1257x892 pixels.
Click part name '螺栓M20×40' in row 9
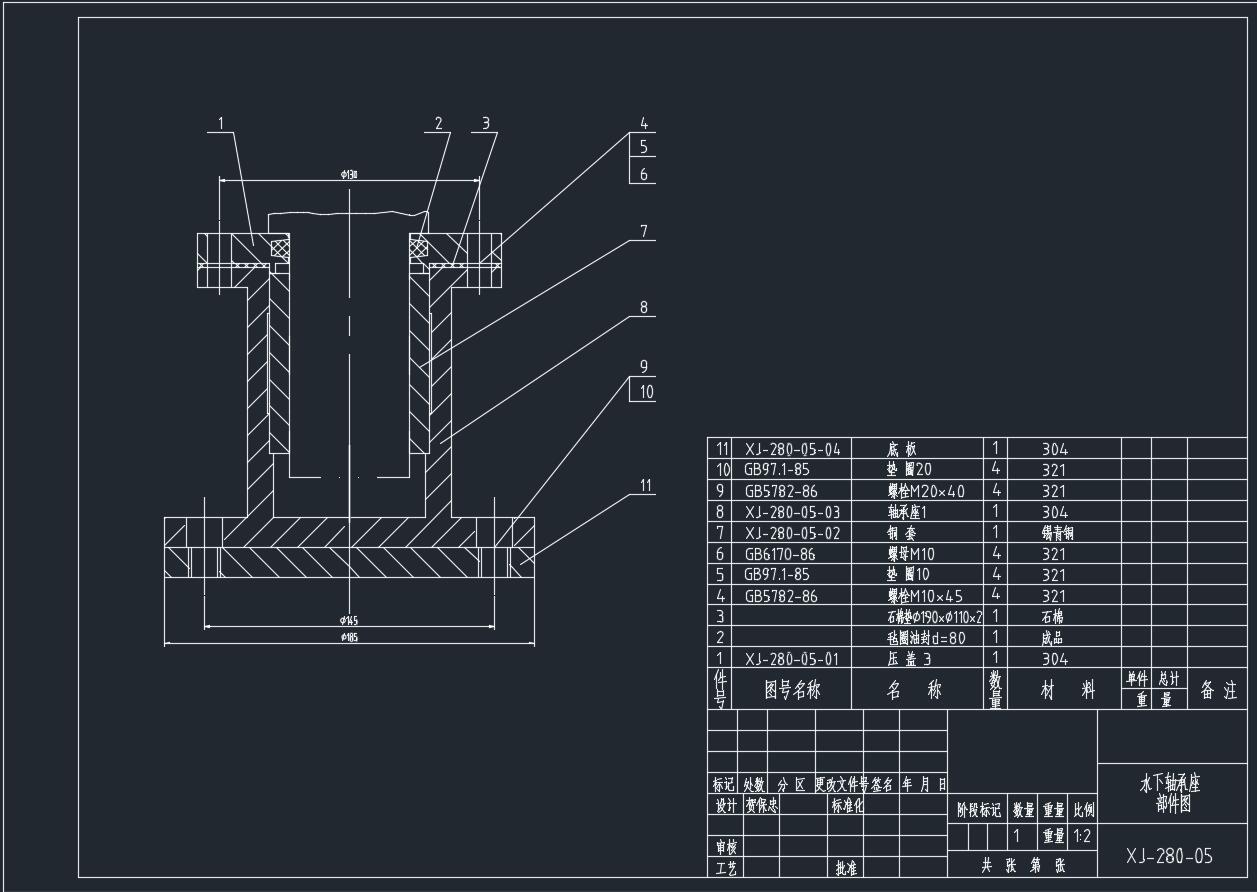click(926, 491)
